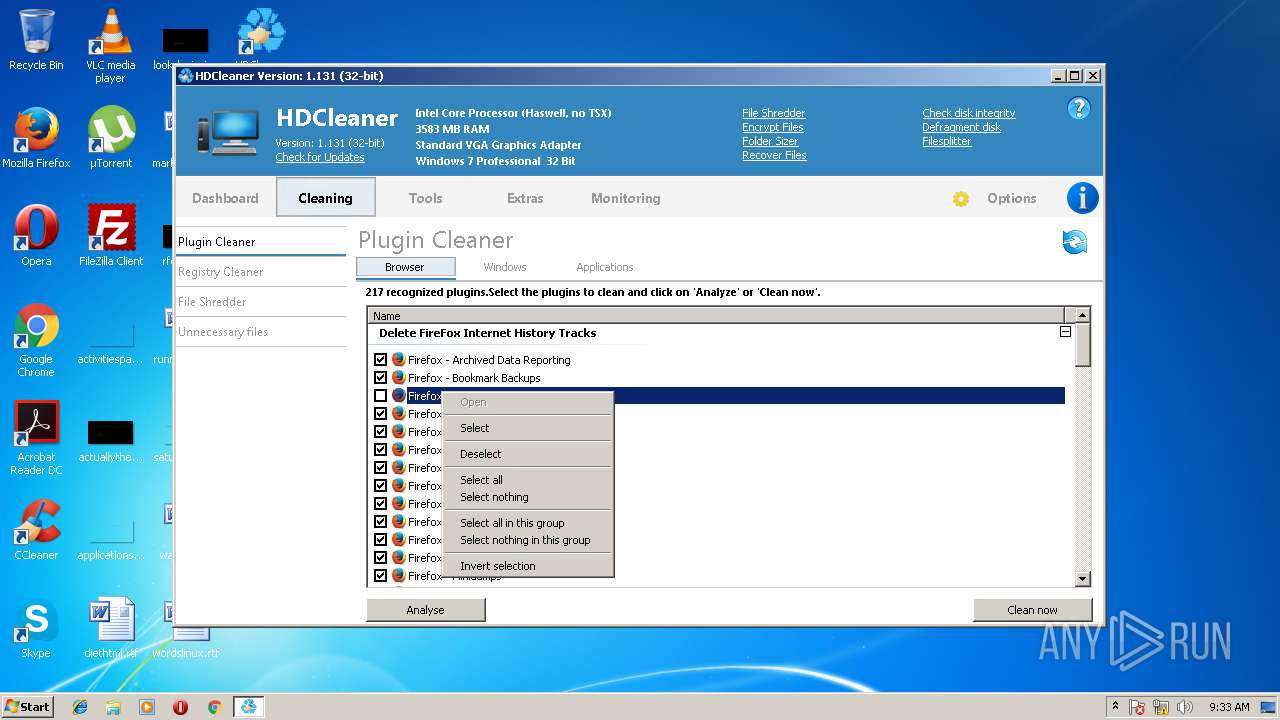Image resolution: width=1280 pixels, height=720 pixels.
Task: Click the Clean now button
Action: click(x=1032, y=610)
